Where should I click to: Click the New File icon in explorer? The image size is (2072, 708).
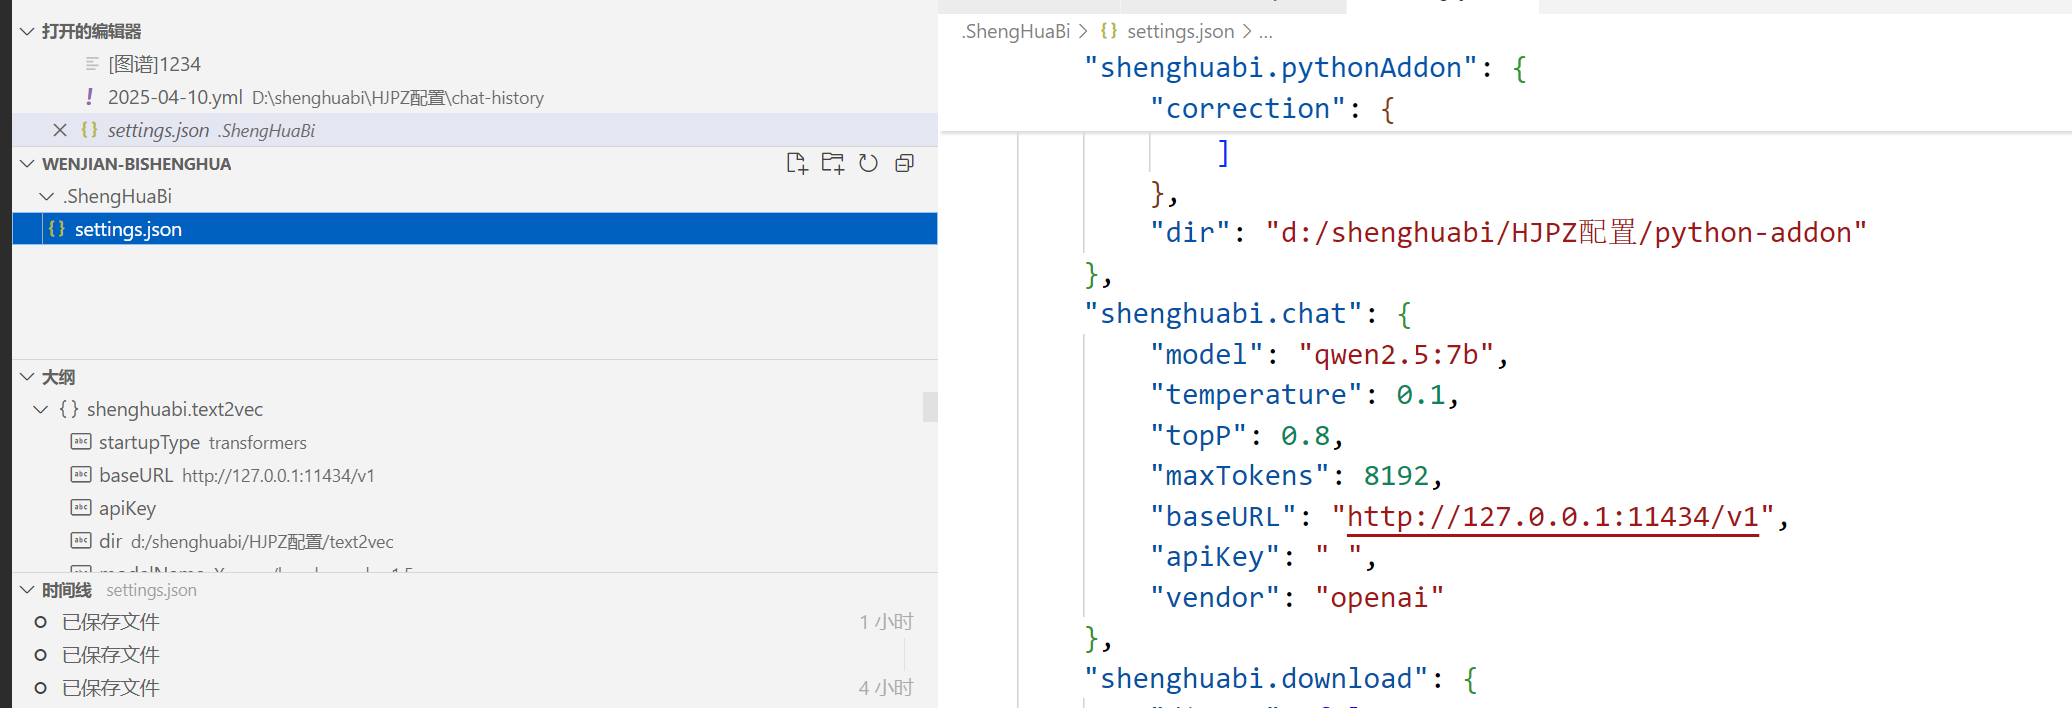tap(796, 164)
